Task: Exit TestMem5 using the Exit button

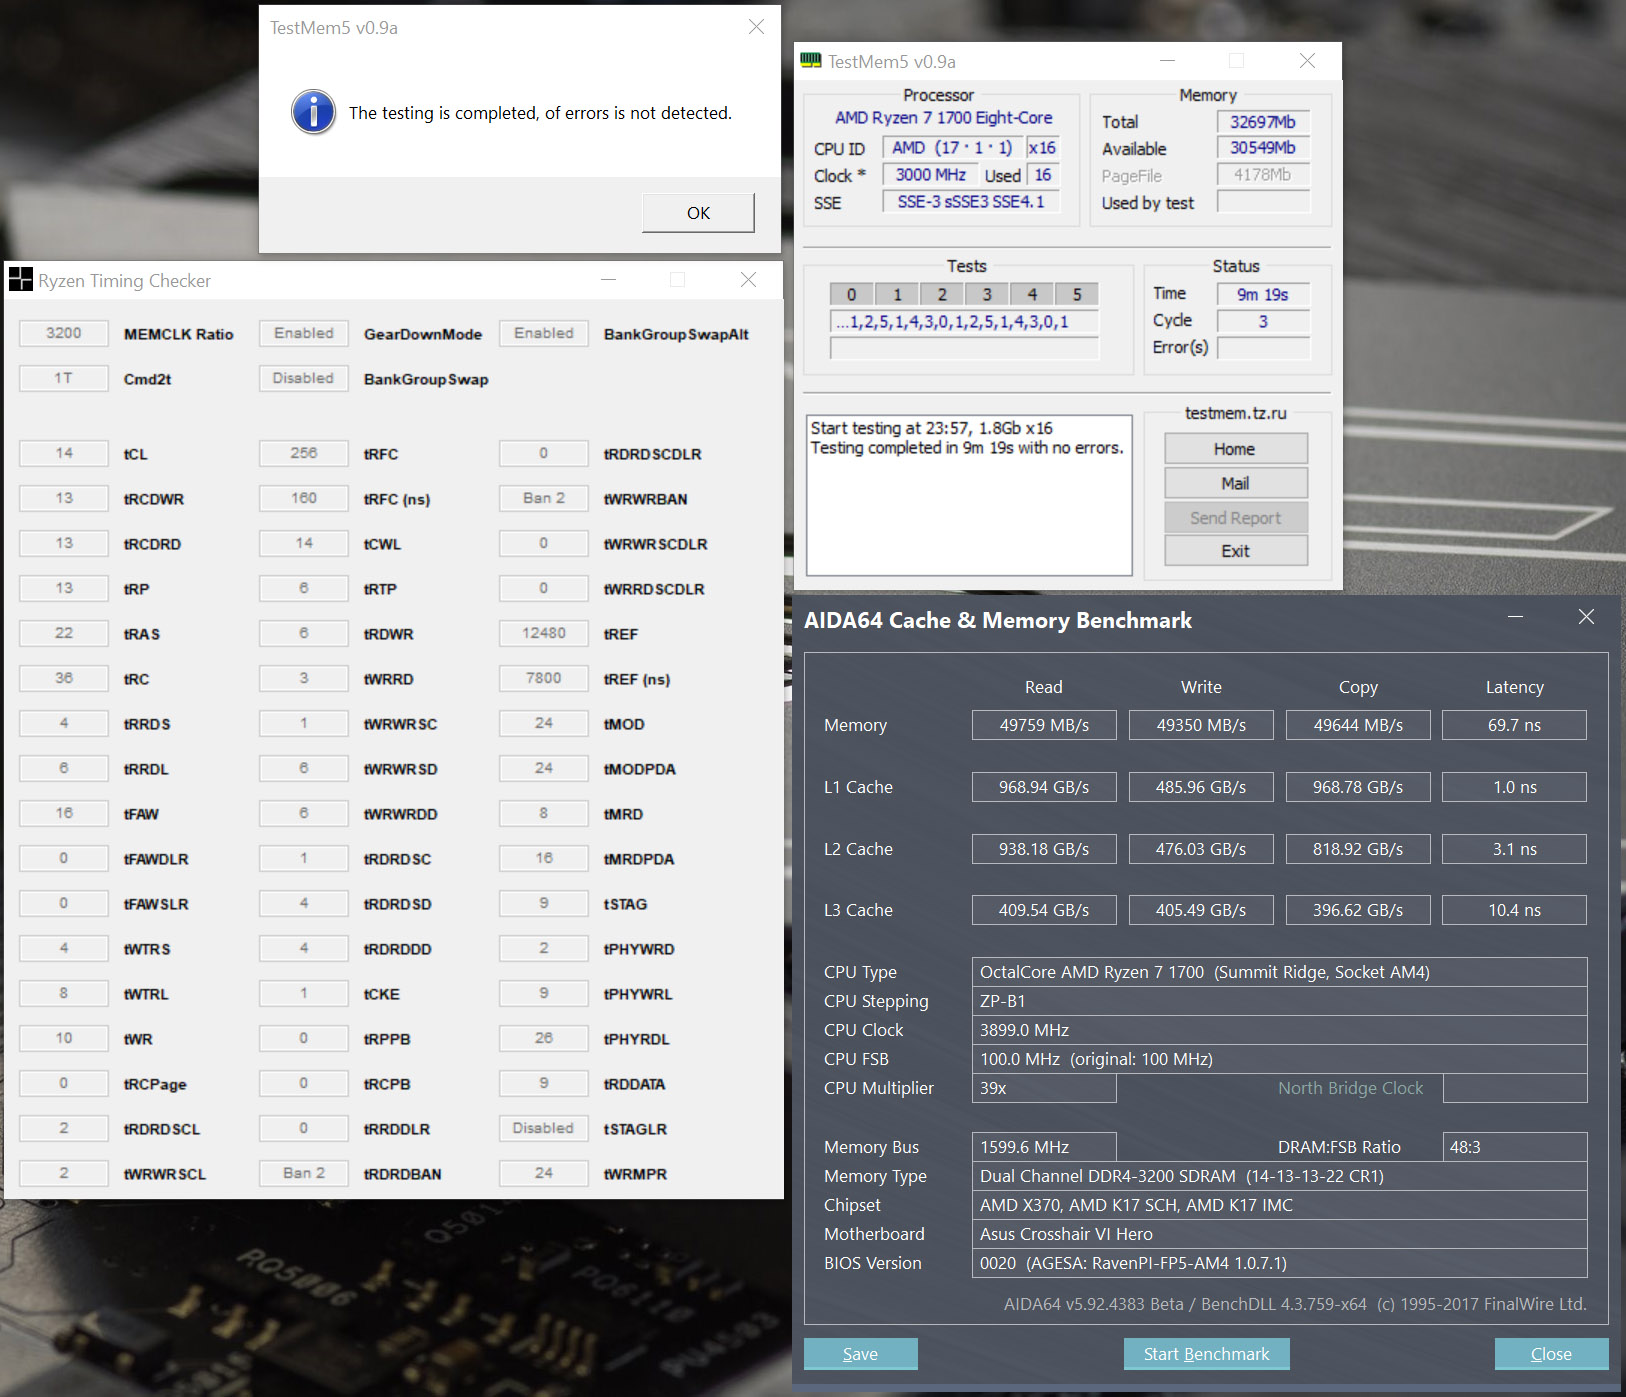Action: (1235, 551)
